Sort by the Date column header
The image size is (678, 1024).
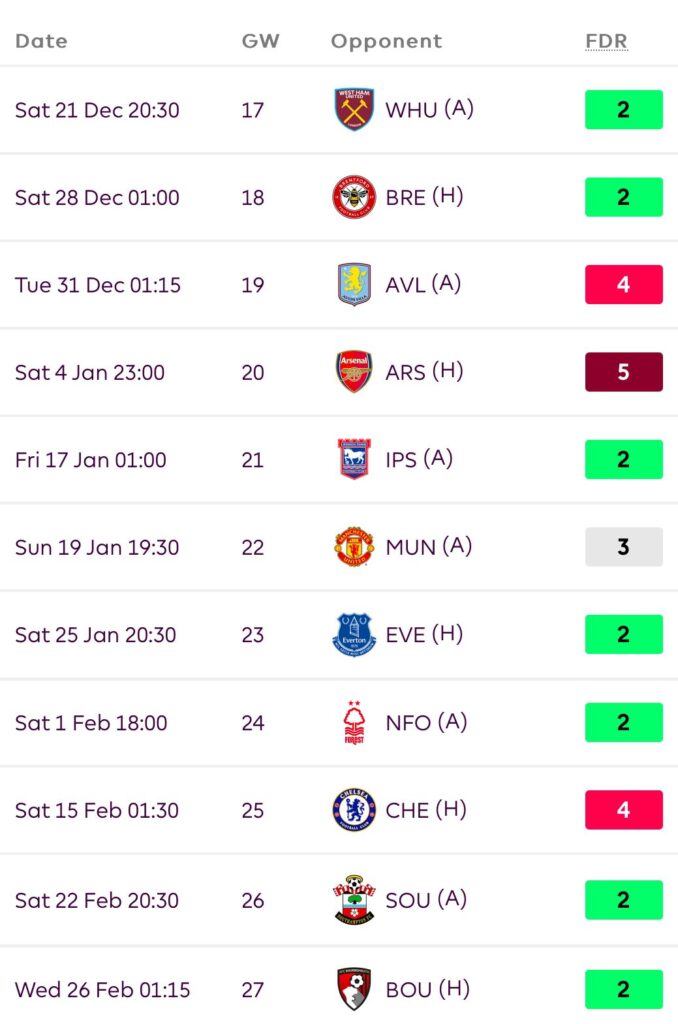[x=41, y=41]
